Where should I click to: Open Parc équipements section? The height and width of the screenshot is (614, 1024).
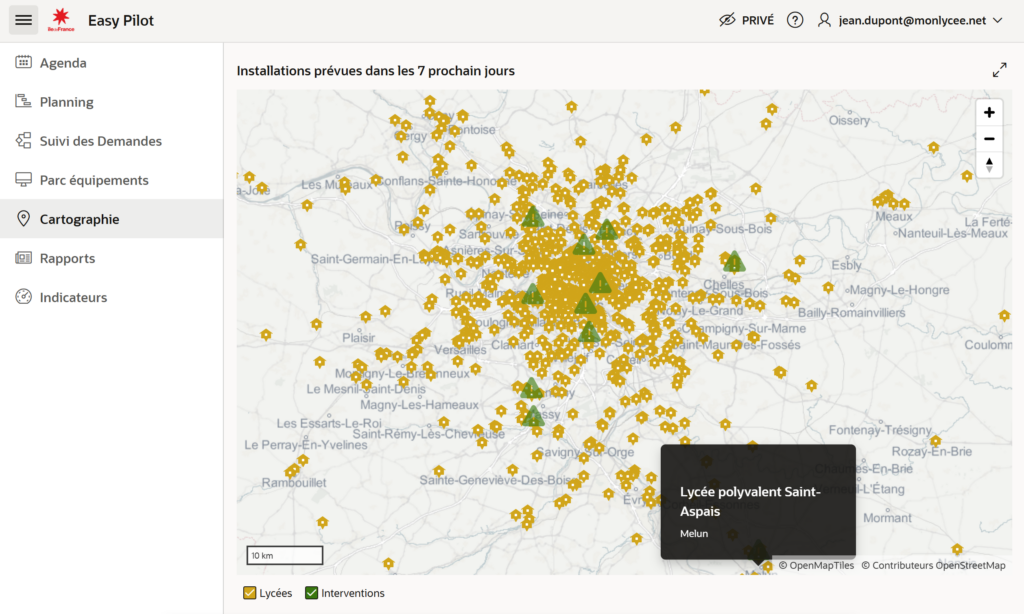pyautogui.click(x=112, y=180)
